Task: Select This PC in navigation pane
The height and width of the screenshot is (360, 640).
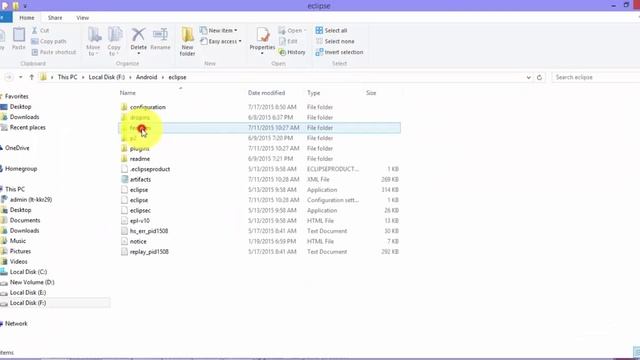Action: (x=15, y=189)
